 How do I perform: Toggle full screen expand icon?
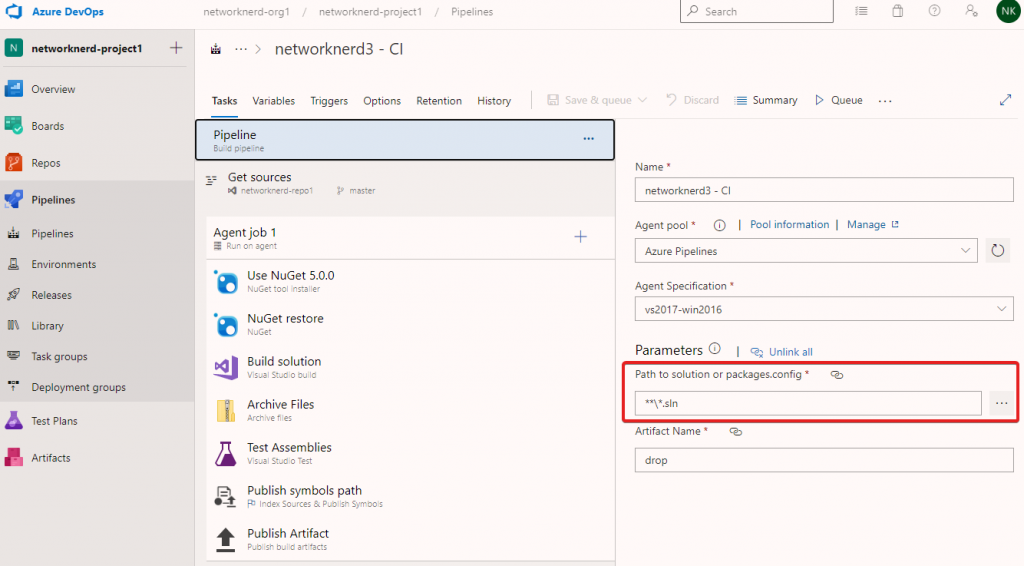coord(1005,100)
